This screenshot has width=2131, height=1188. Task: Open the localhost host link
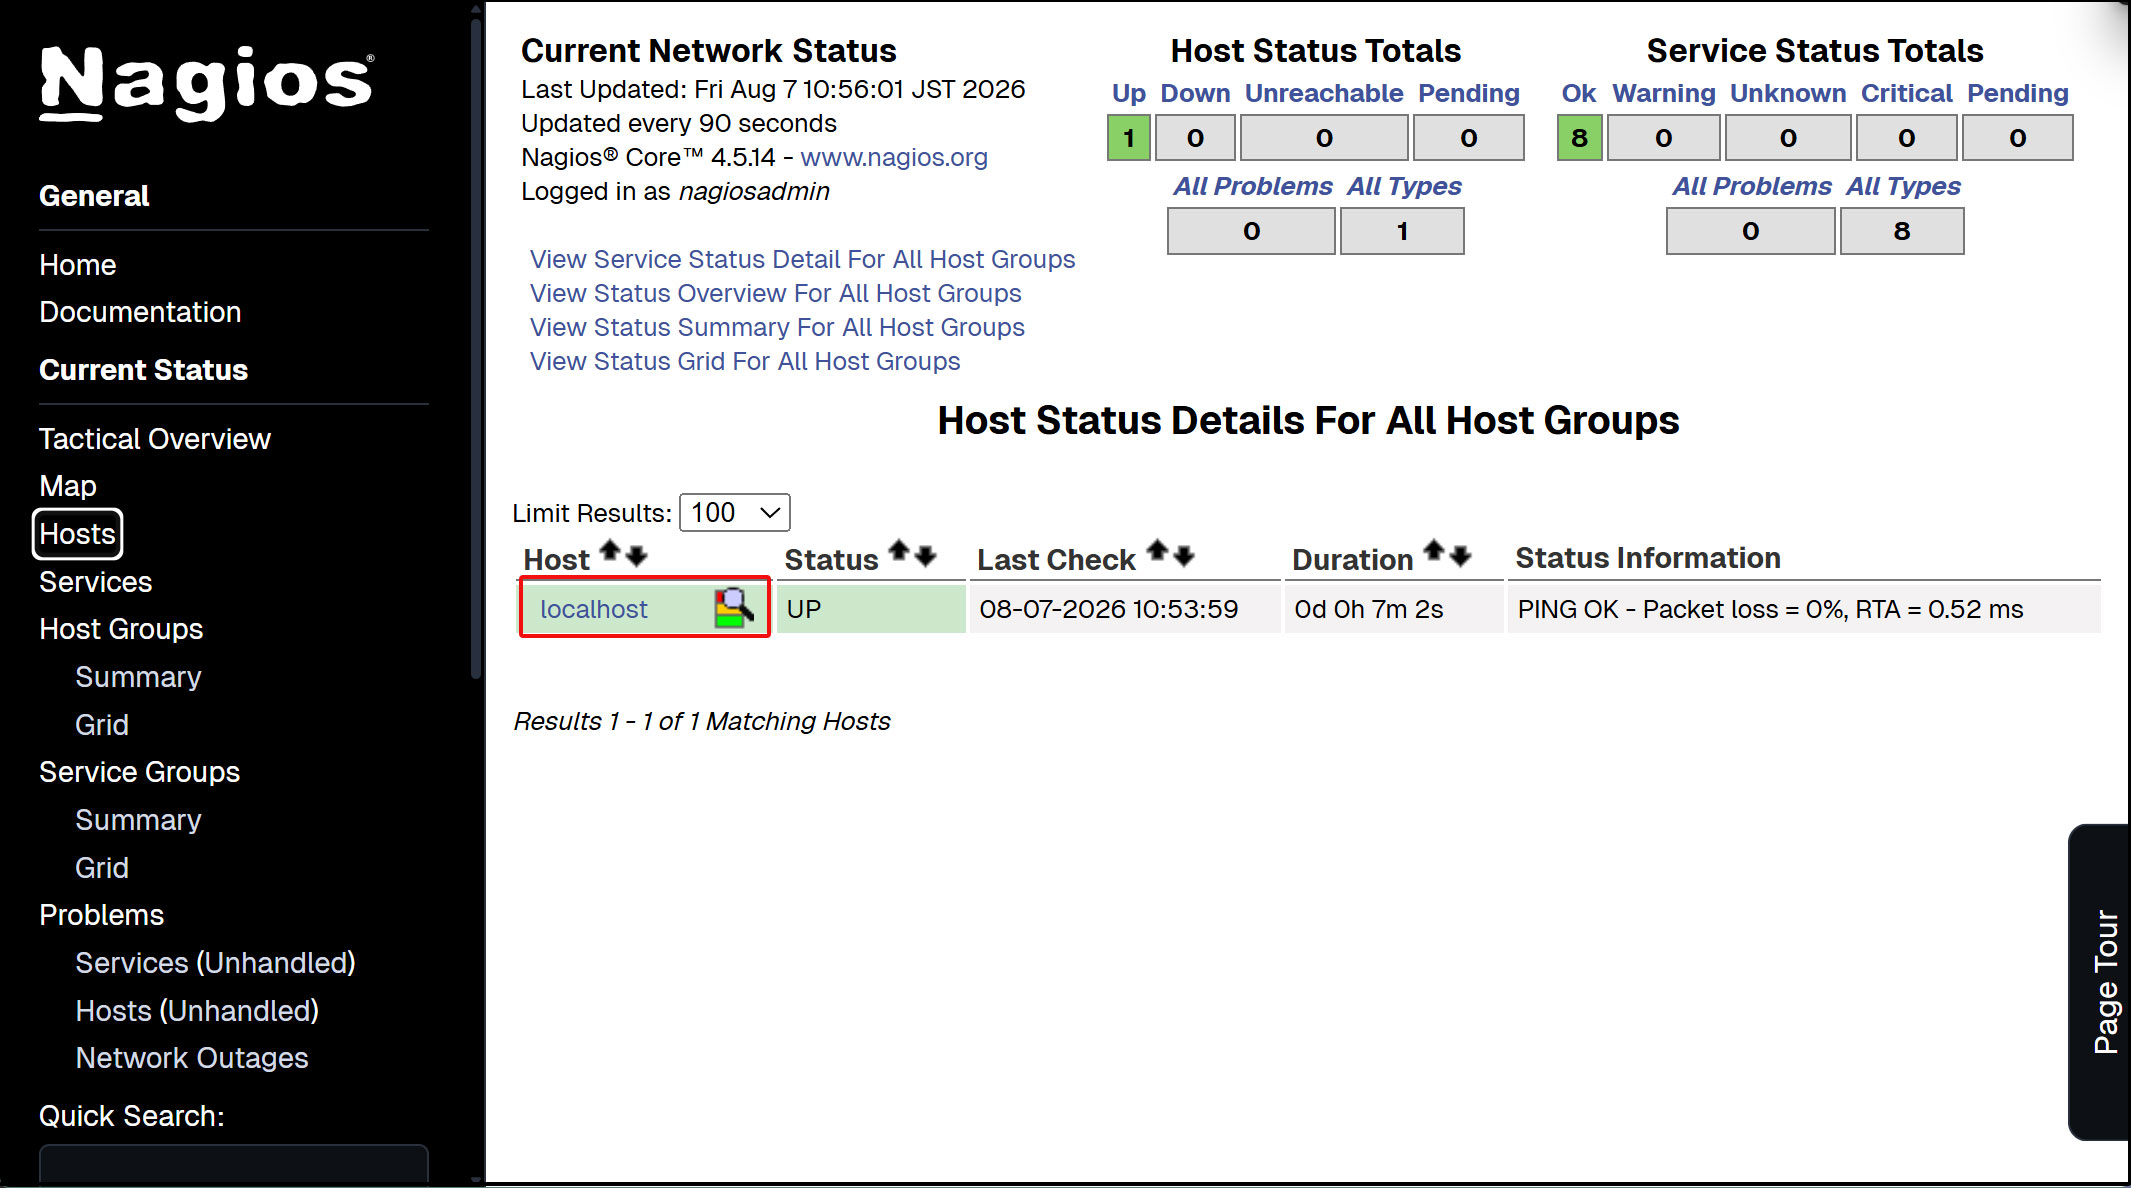coord(594,609)
